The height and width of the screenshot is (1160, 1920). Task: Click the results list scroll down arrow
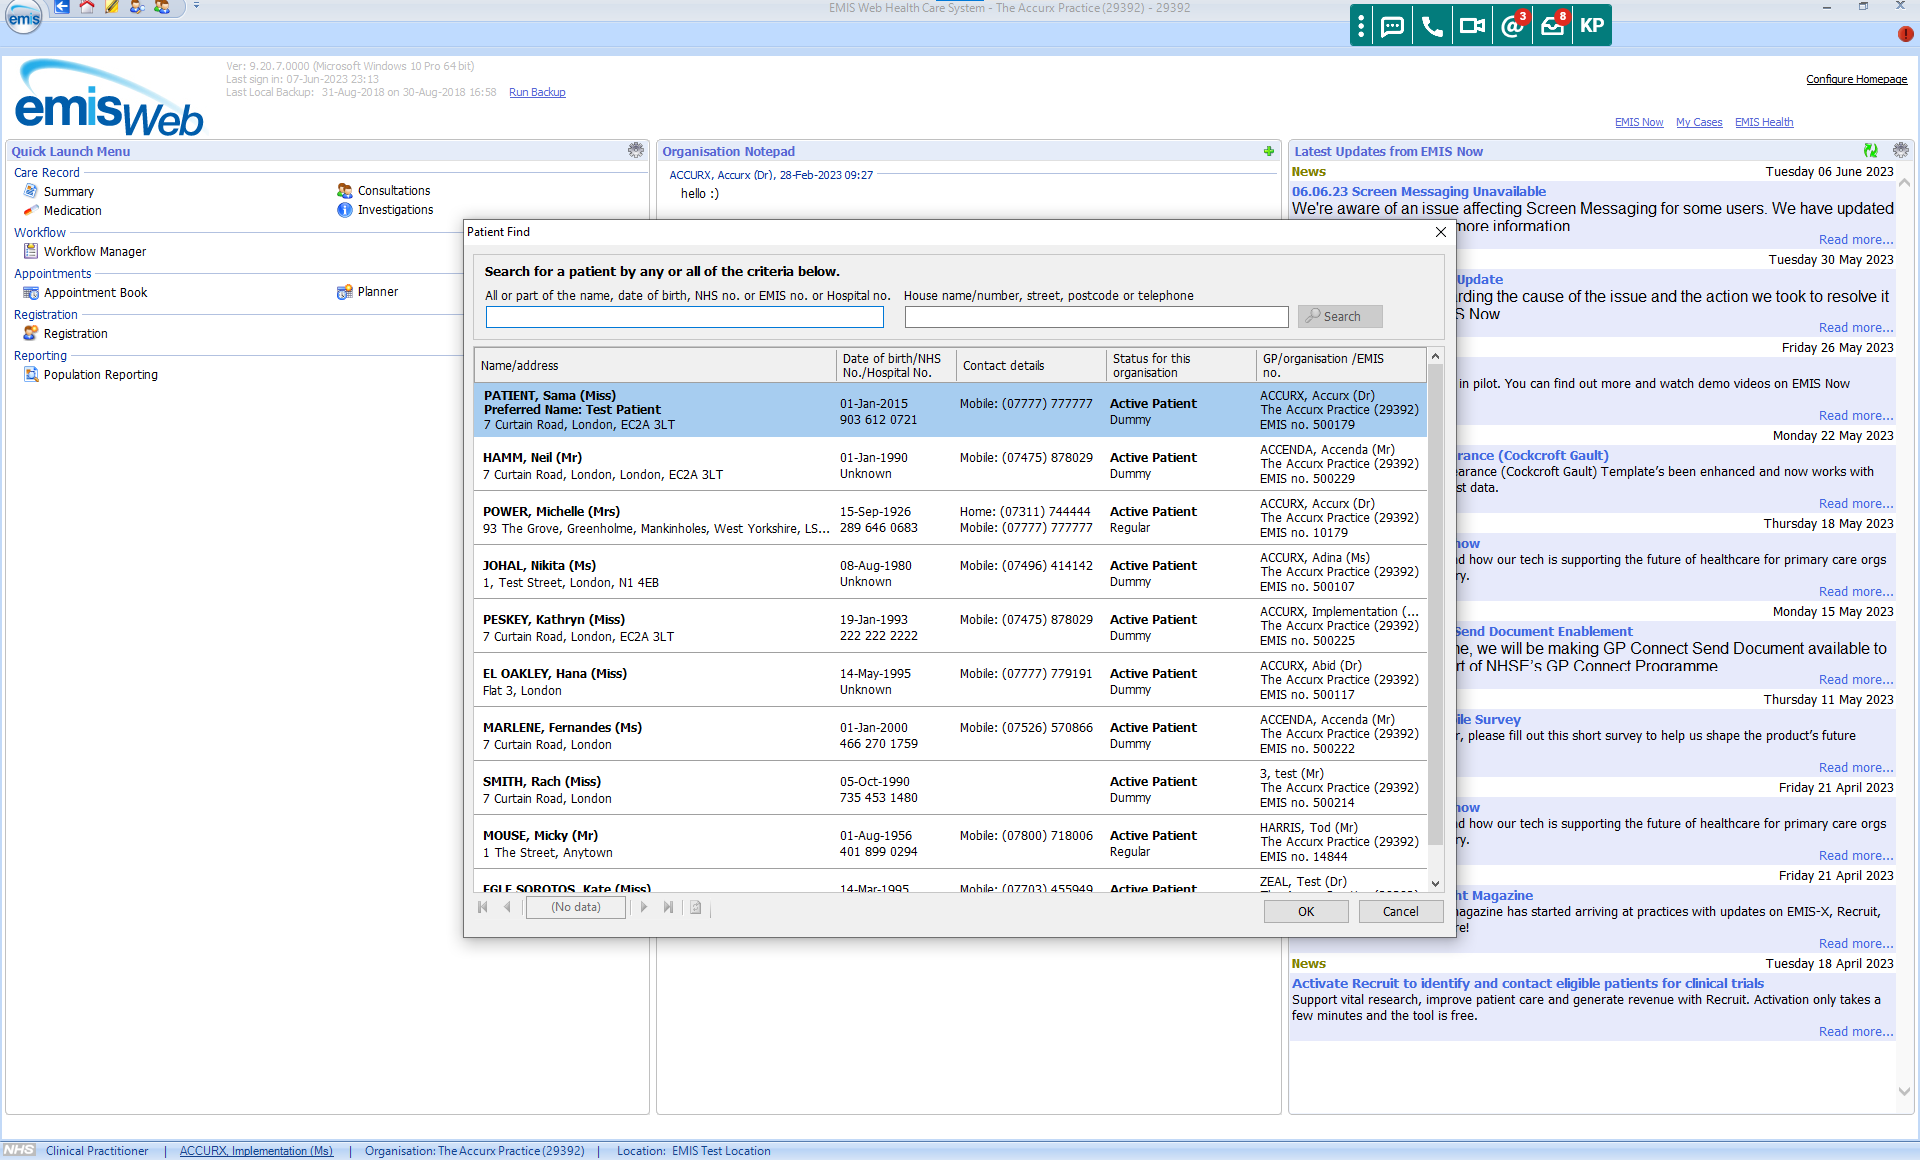(x=1435, y=883)
